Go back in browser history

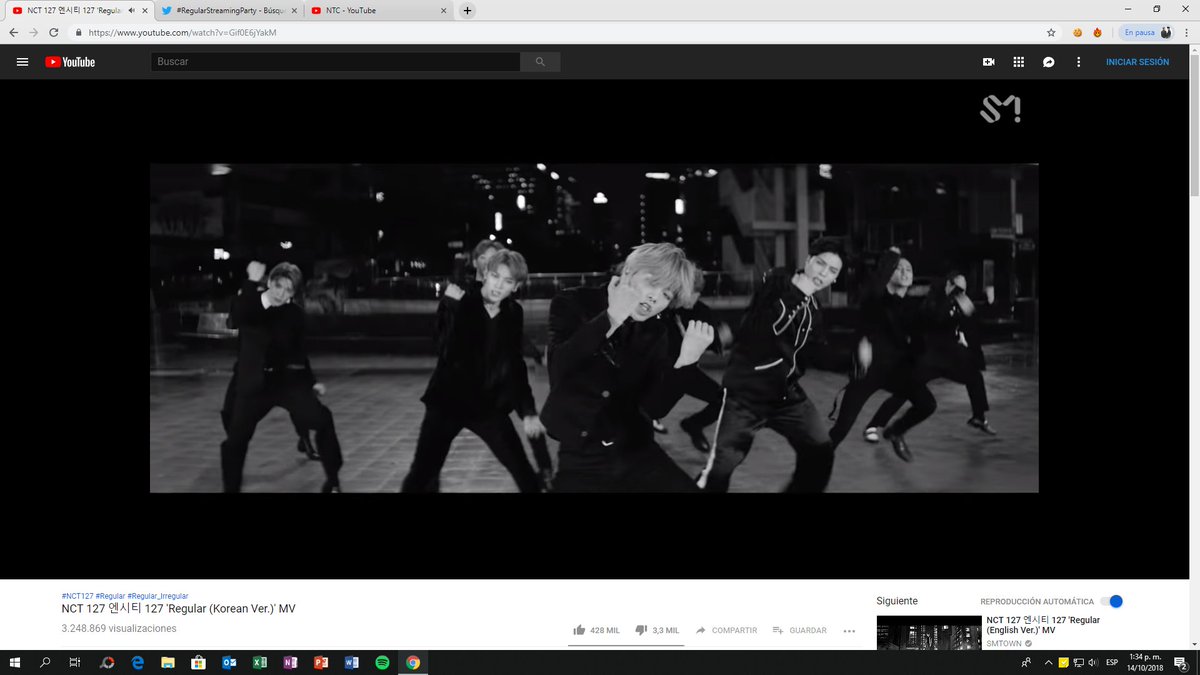pyautogui.click(x=13, y=32)
